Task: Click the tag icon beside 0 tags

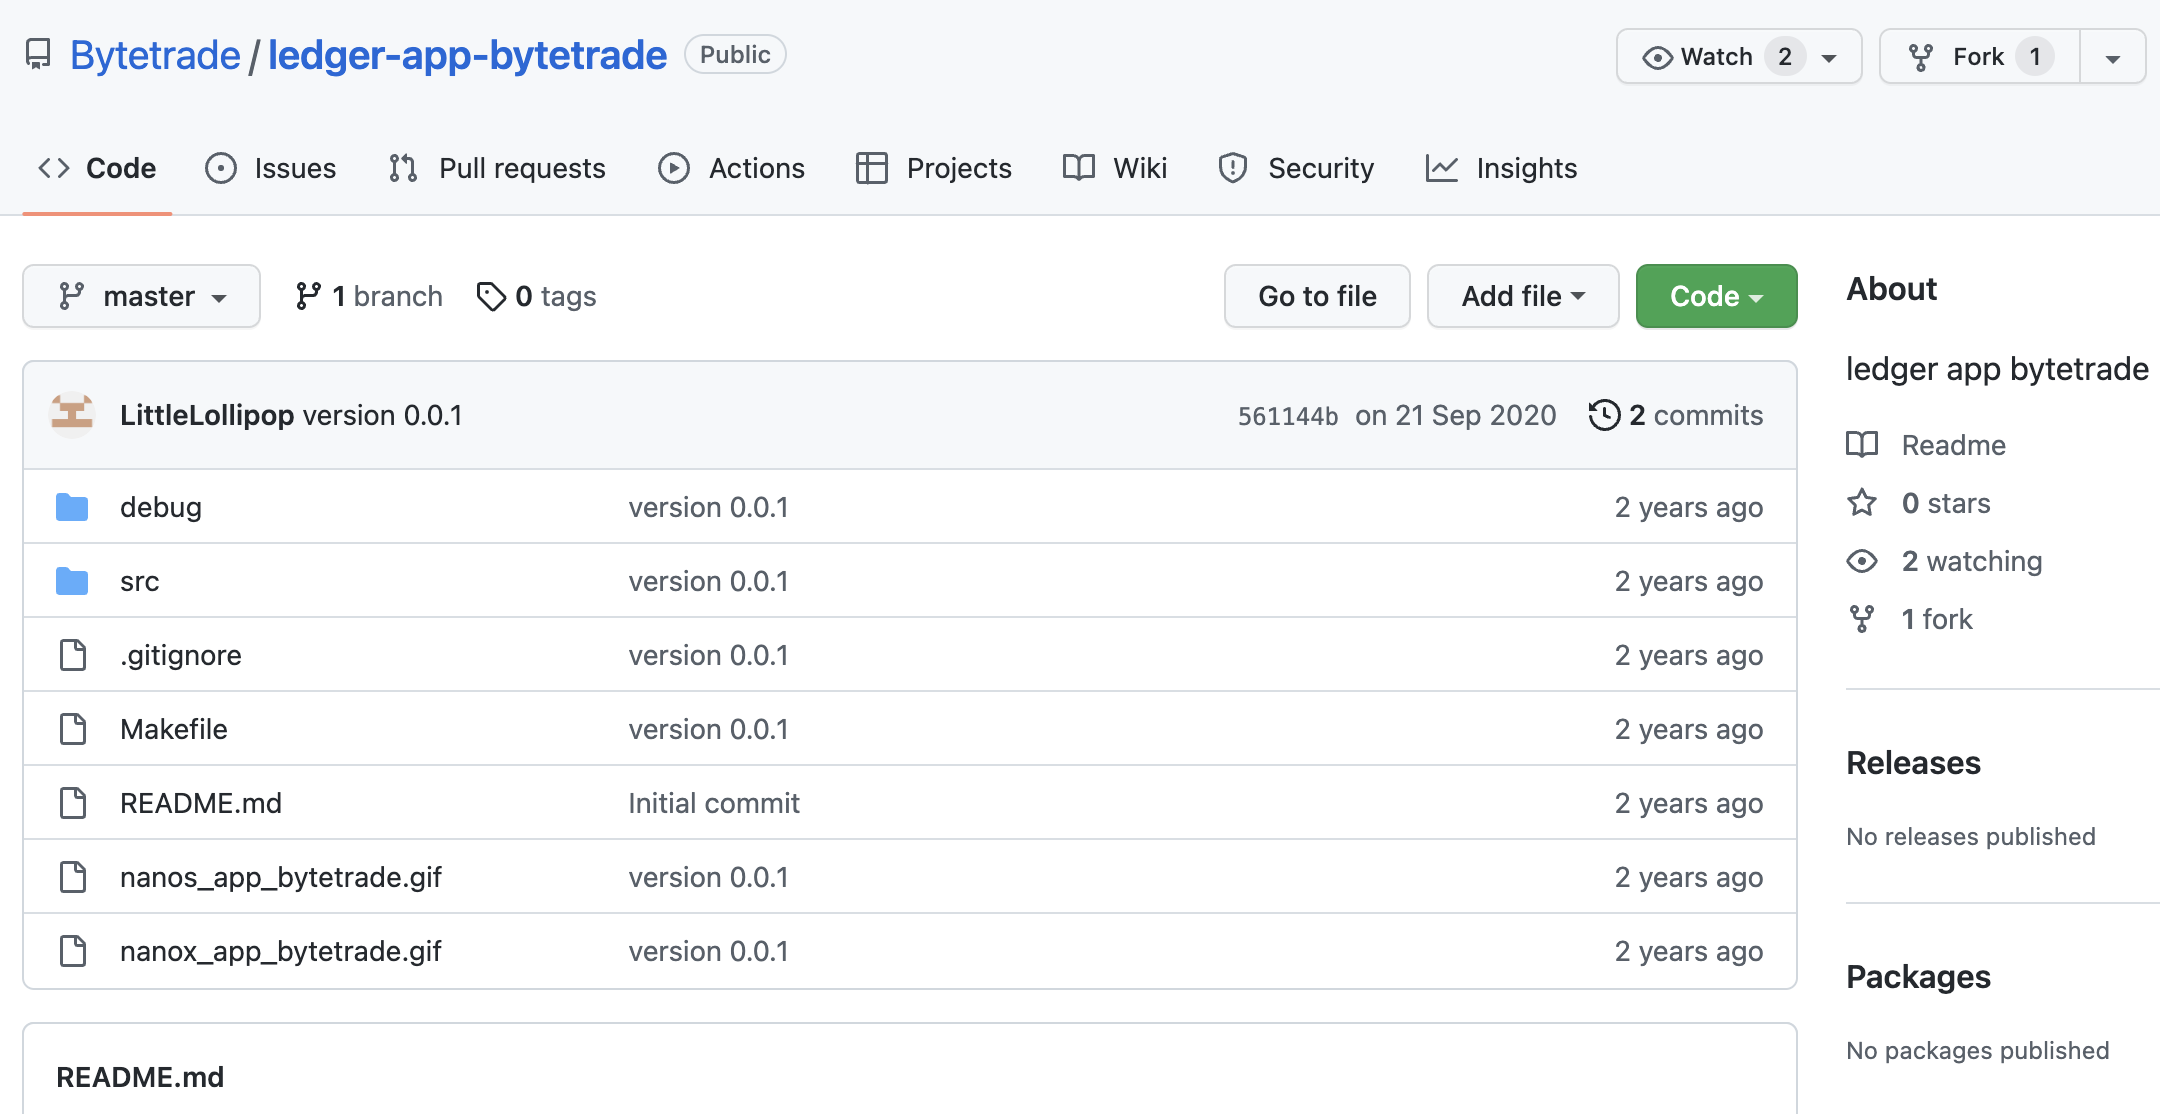Action: point(490,296)
